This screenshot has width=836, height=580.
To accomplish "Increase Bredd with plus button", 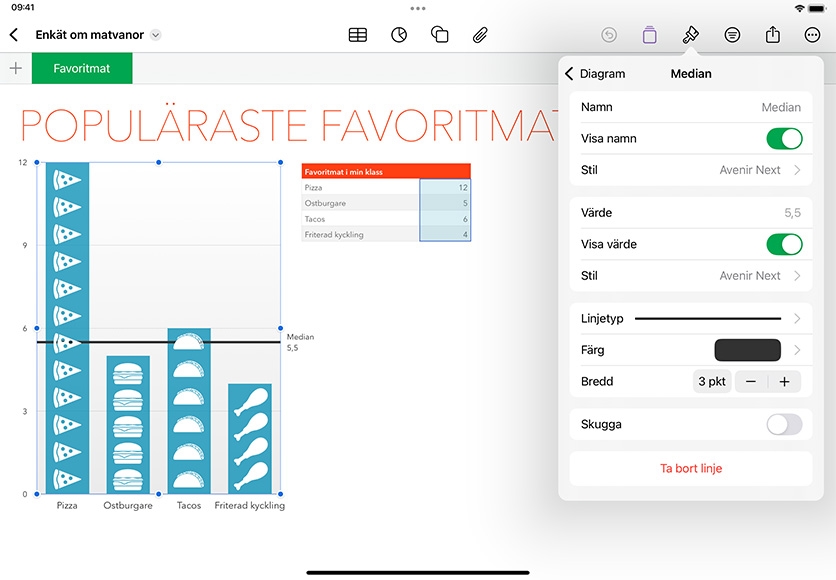I will click(x=784, y=382).
